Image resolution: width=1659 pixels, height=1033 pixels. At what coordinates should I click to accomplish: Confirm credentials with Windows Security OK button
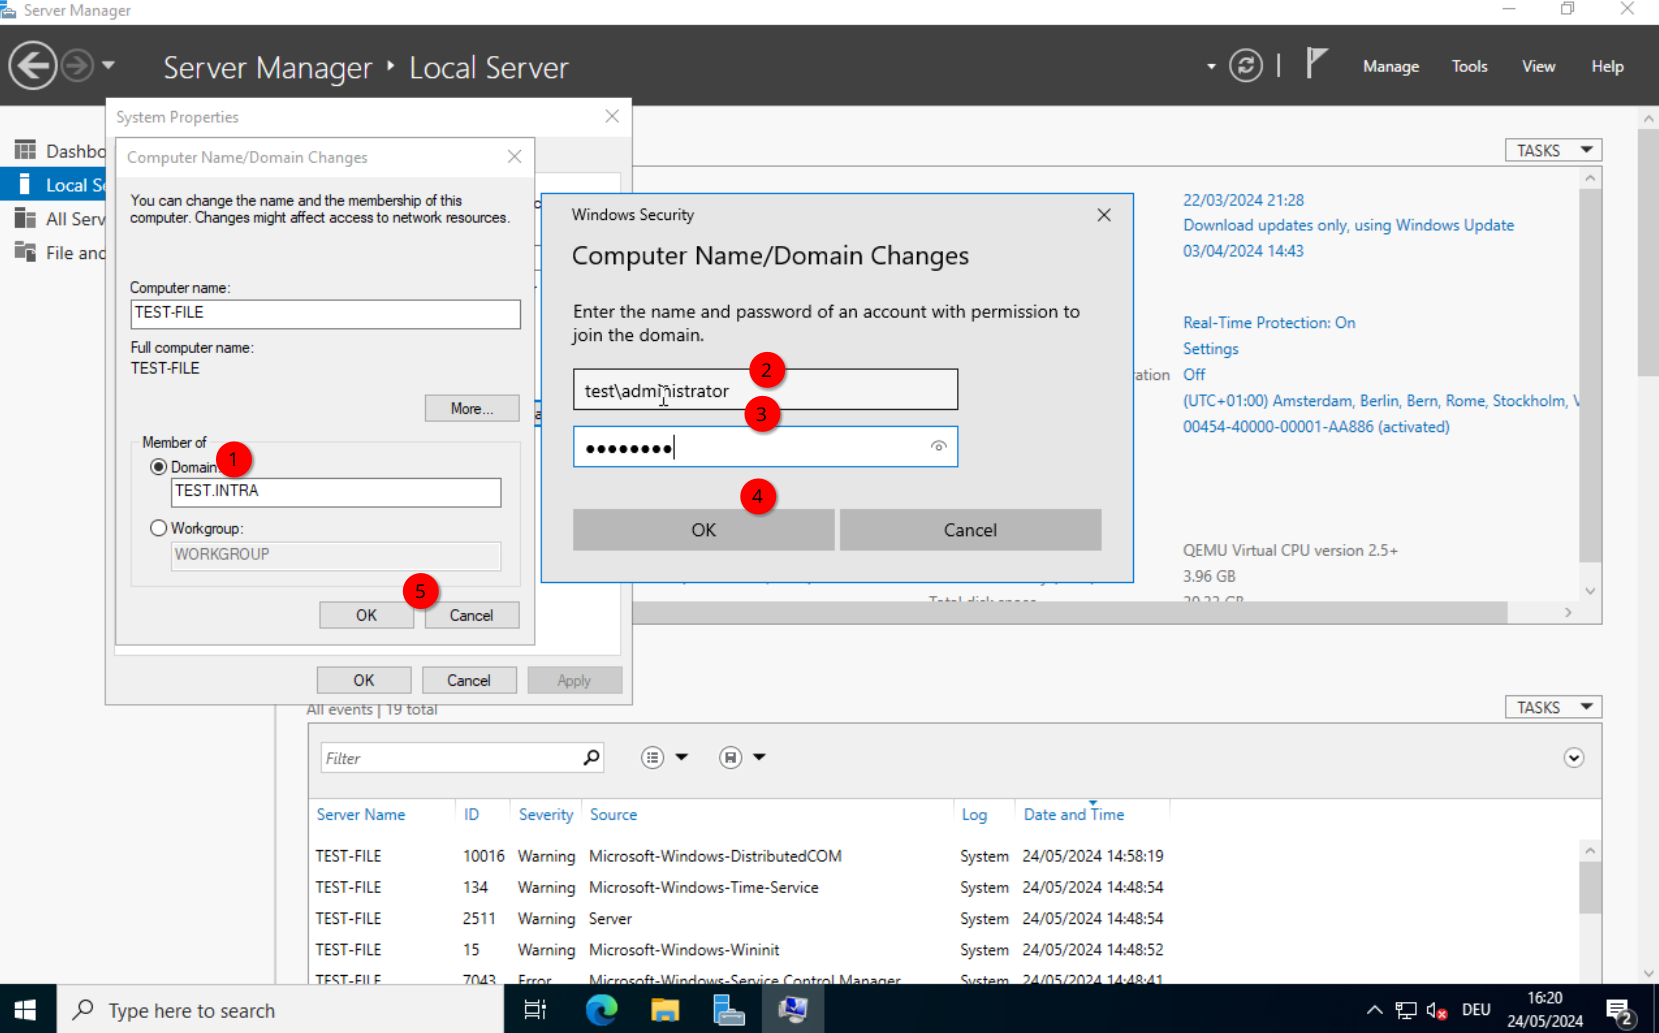(x=703, y=530)
